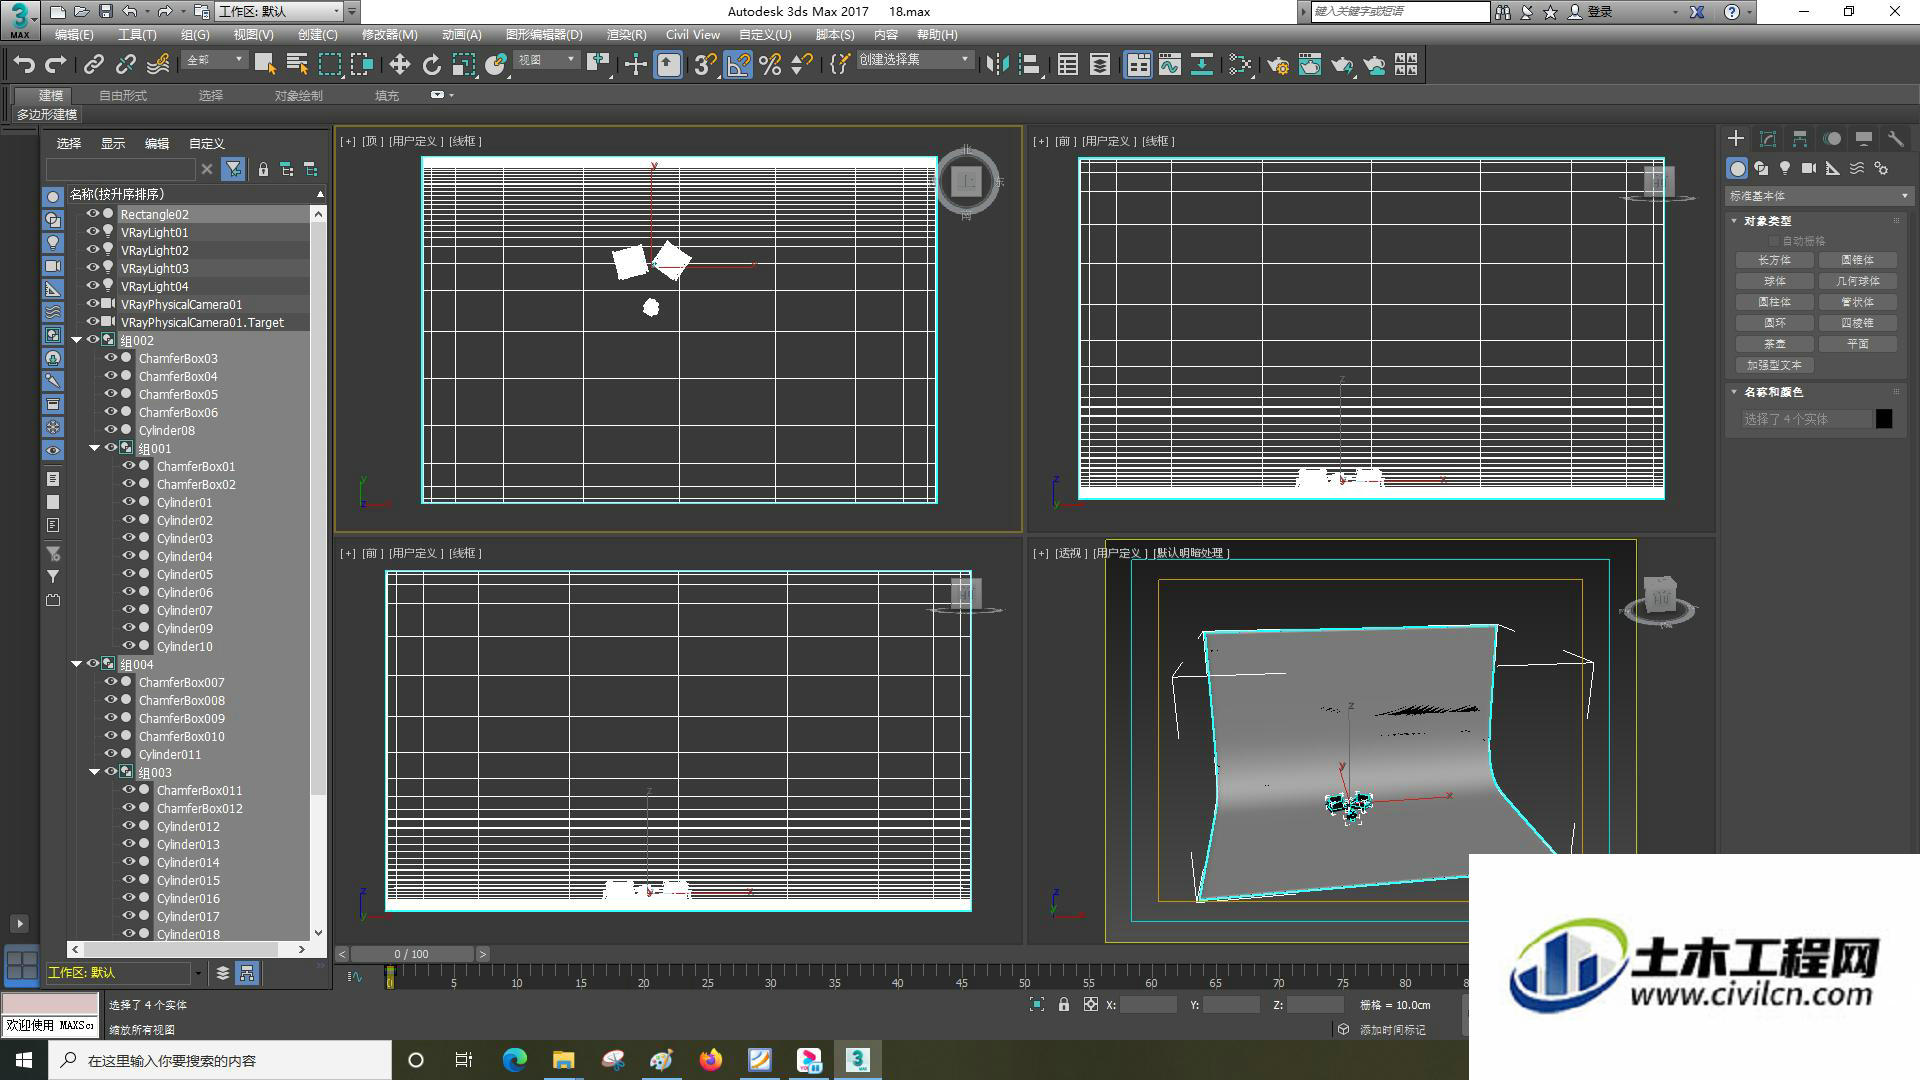Open Firefox from the Windows taskbar
The width and height of the screenshot is (1920, 1080).
[x=711, y=1060]
